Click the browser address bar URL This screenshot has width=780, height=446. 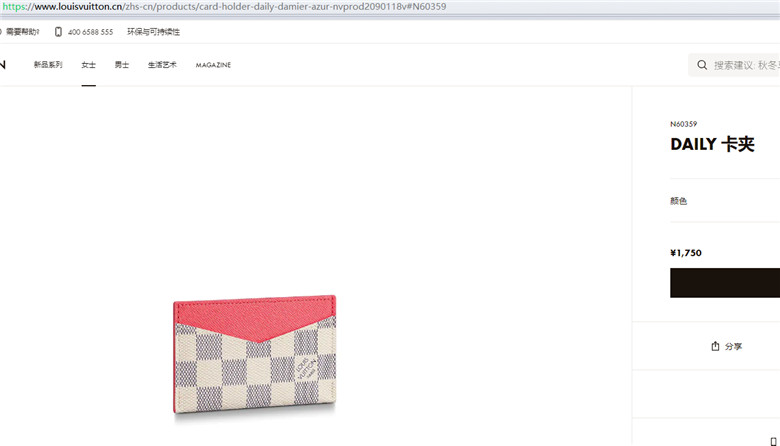pyautogui.click(x=224, y=6)
